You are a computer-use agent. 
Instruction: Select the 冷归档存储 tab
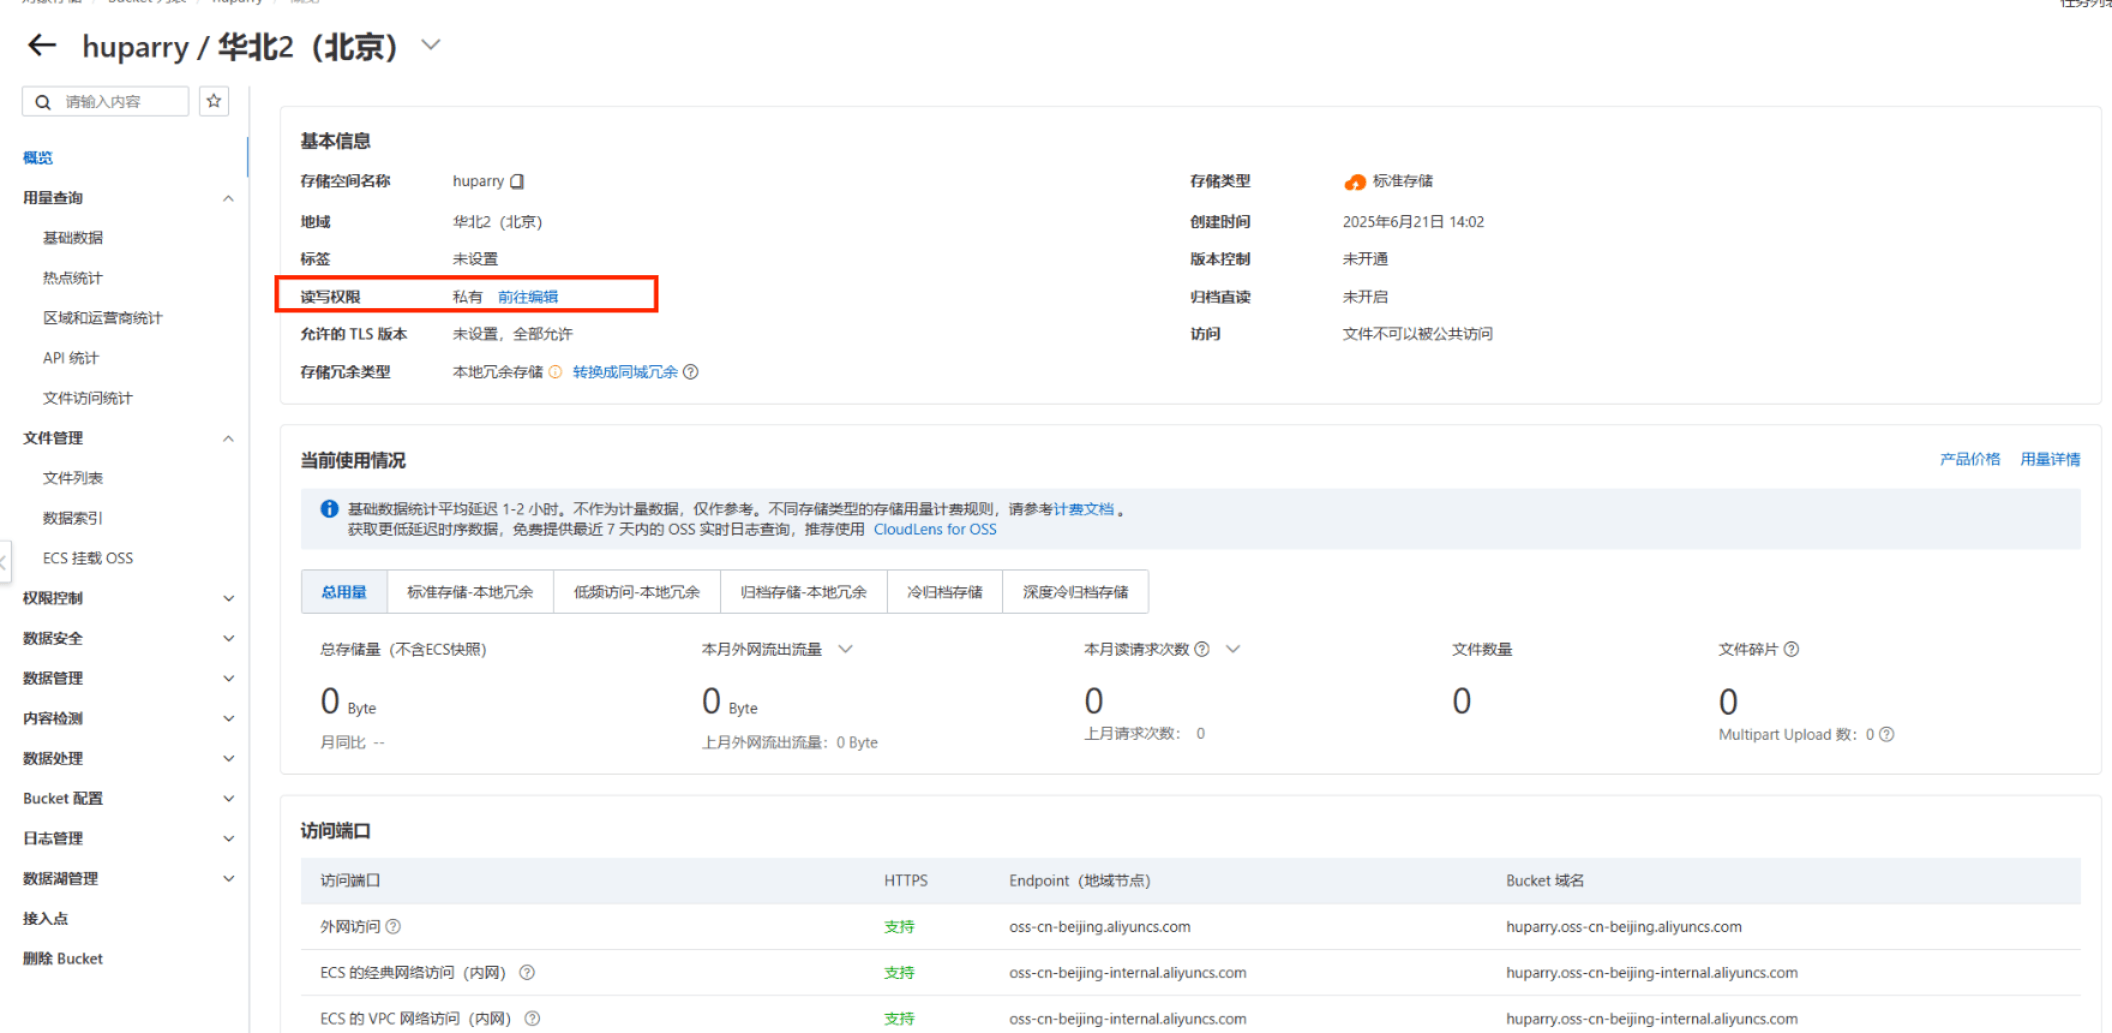click(x=944, y=592)
